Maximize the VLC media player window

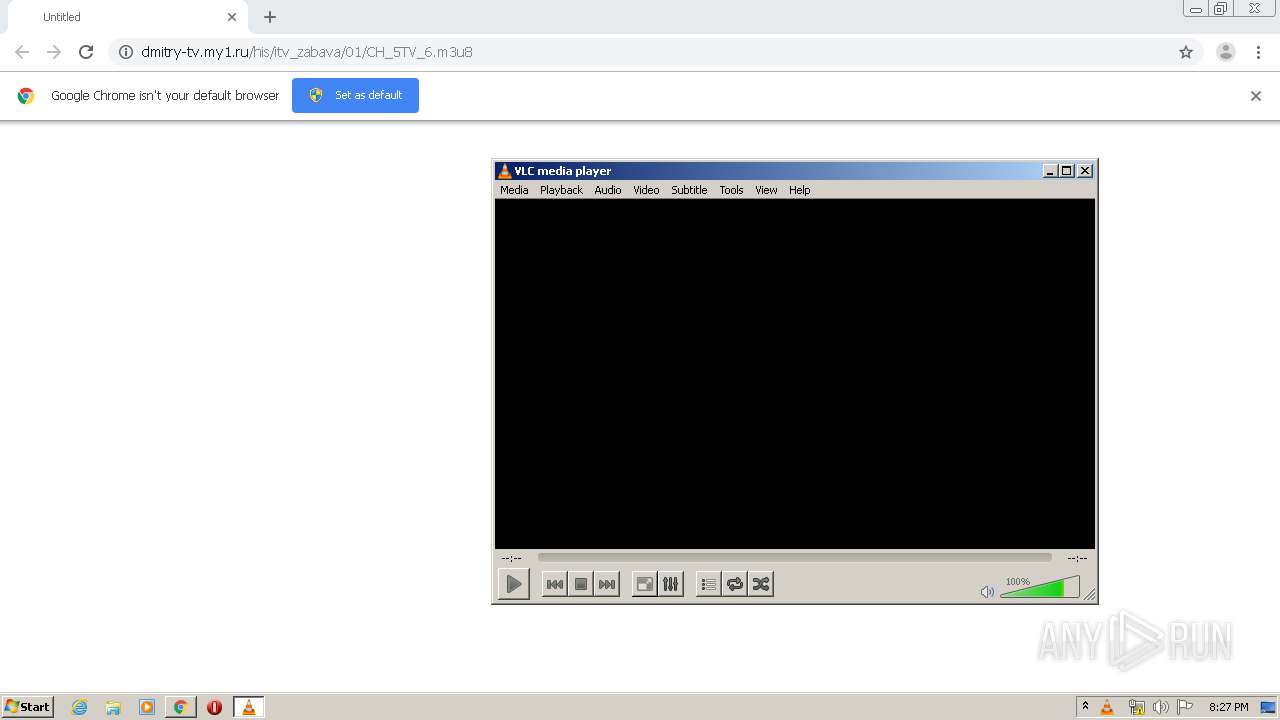pyautogui.click(x=1066, y=171)
